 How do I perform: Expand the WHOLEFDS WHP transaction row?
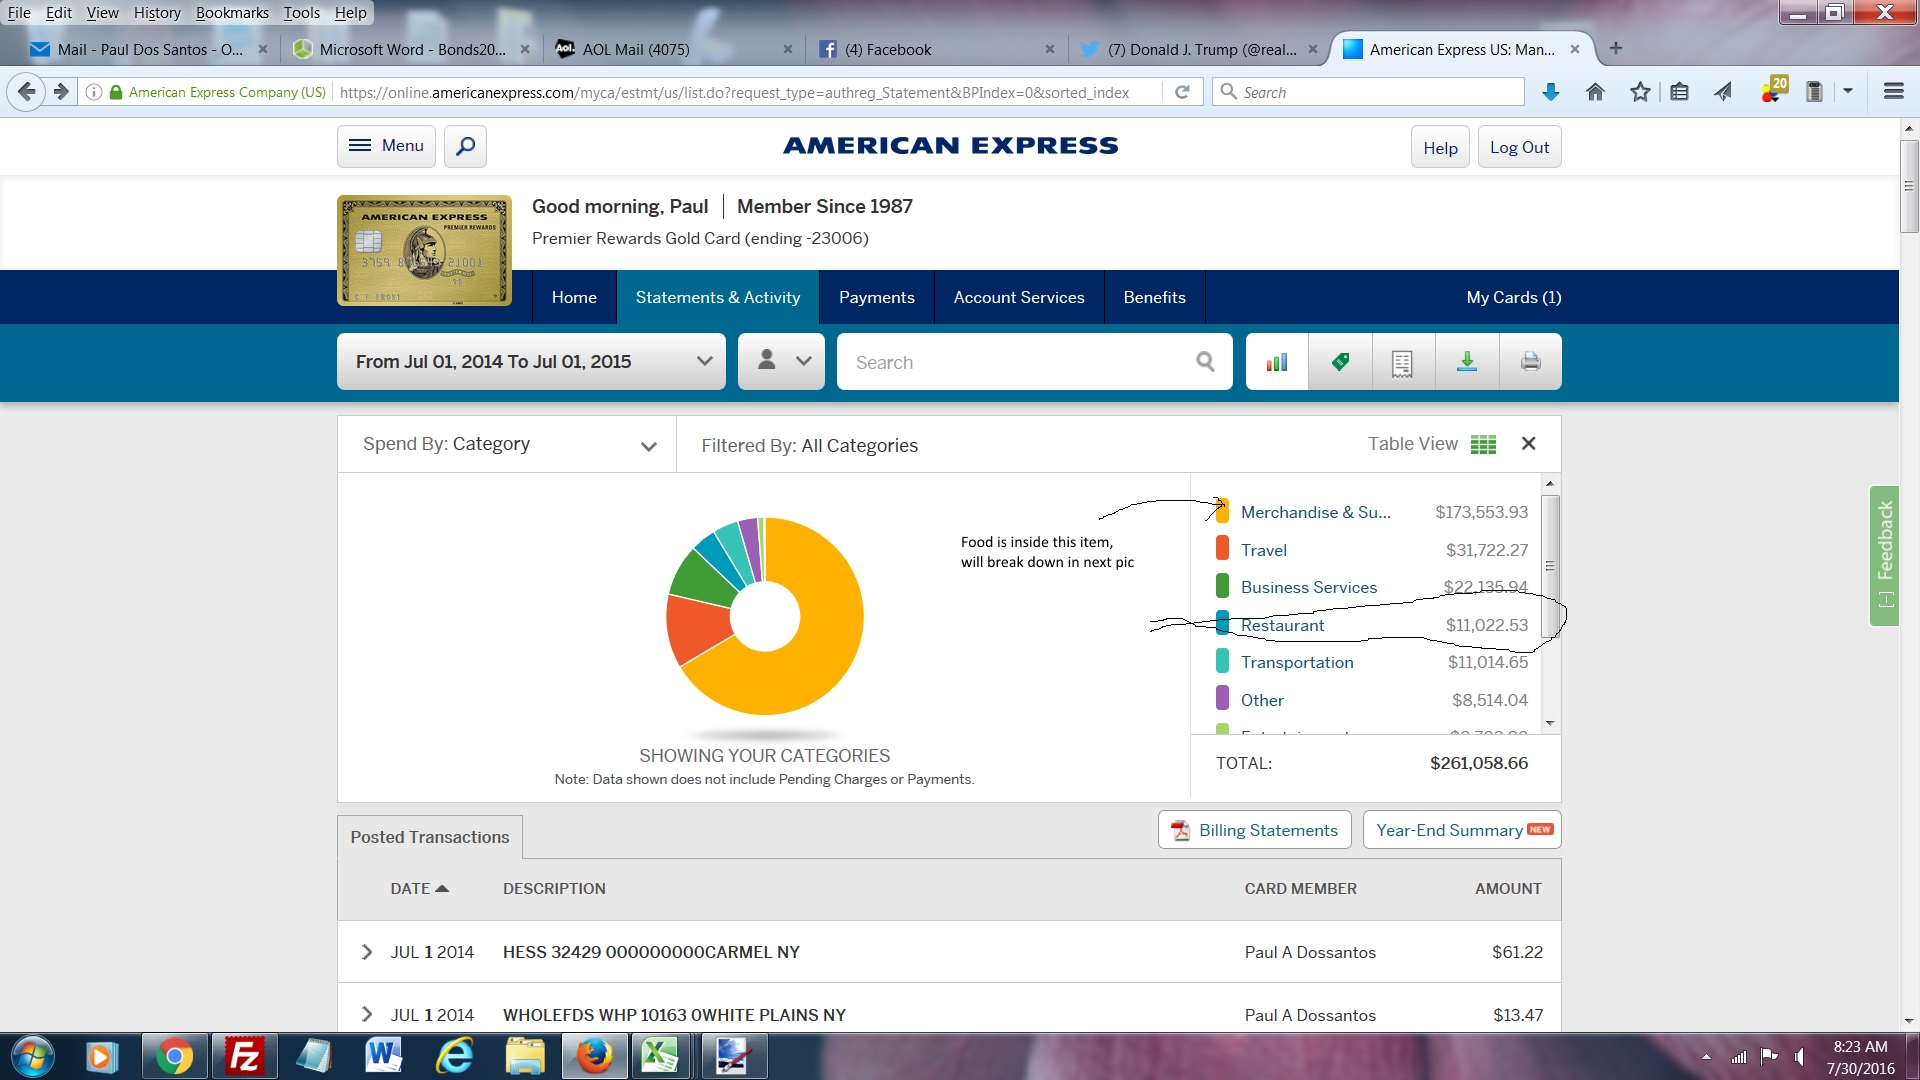[366, 1015]
